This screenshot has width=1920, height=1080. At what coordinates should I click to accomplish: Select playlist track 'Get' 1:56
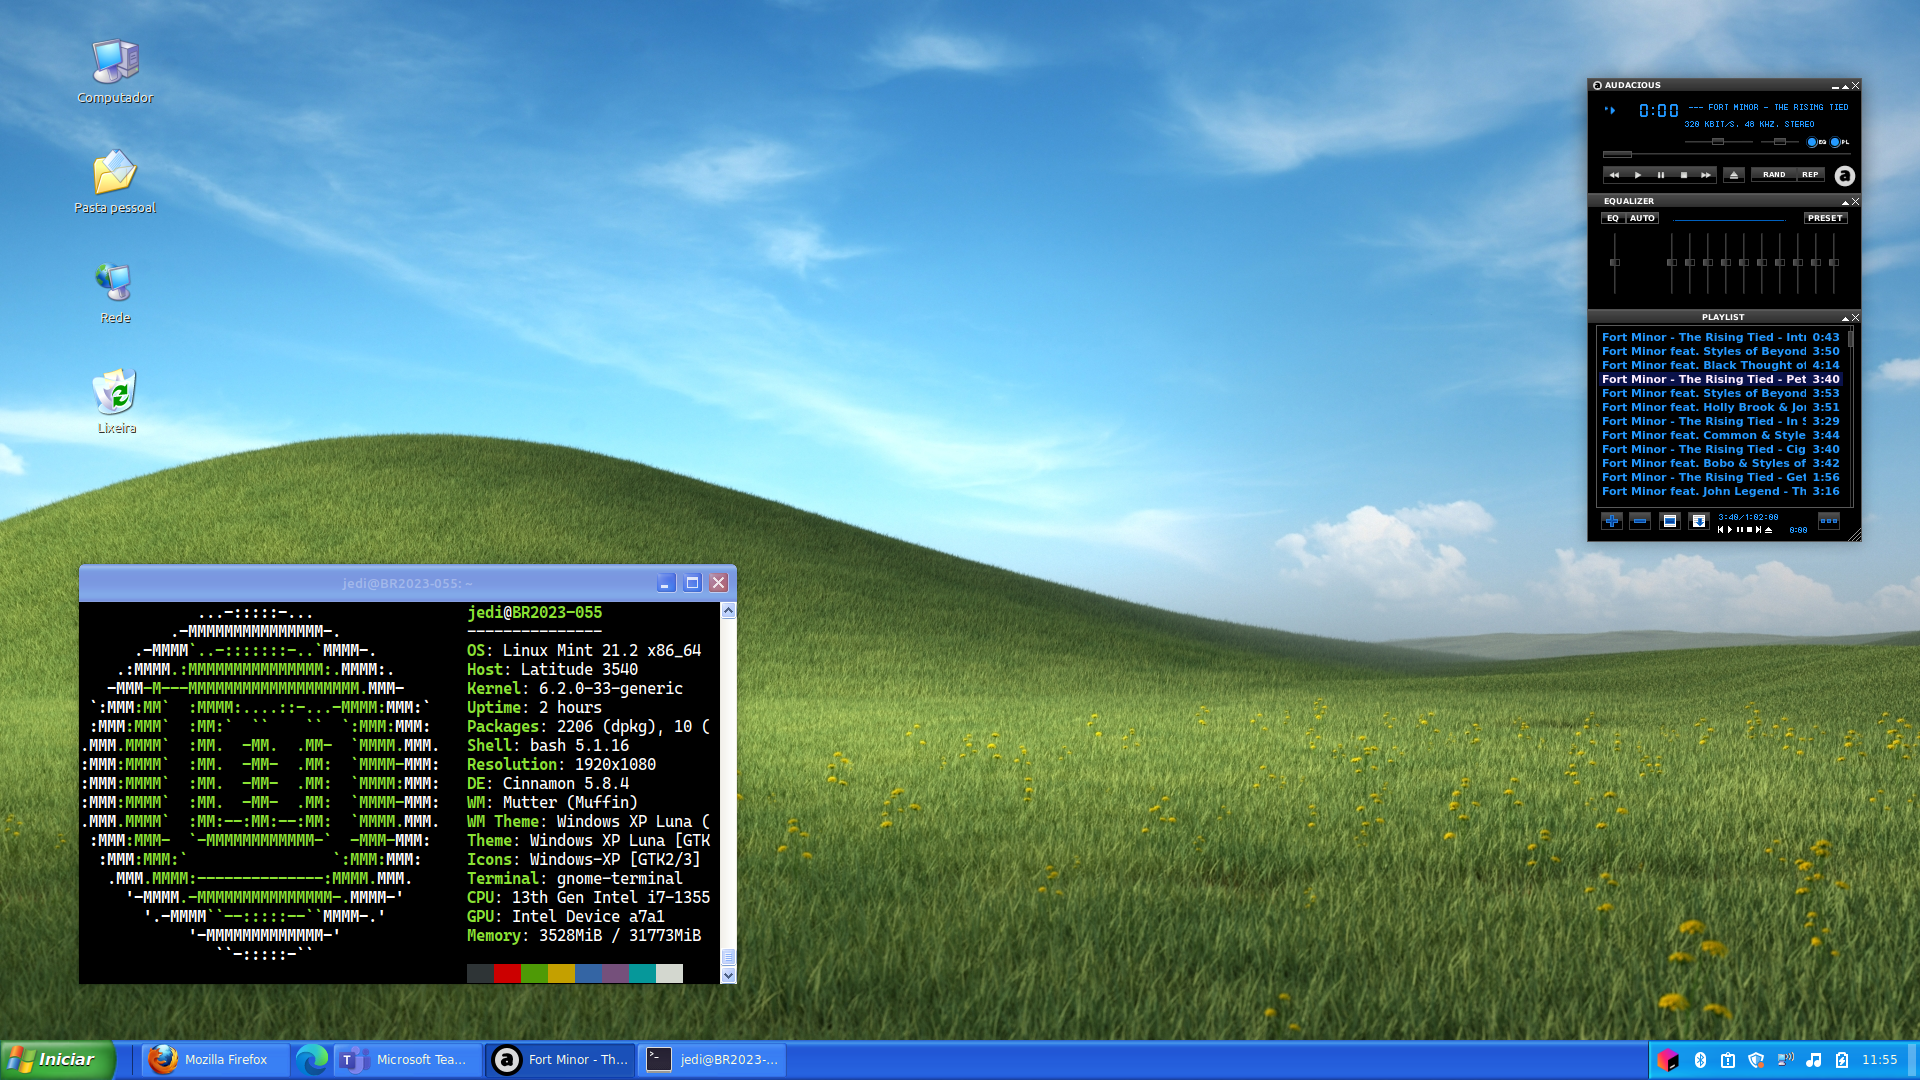[1721, 477]
